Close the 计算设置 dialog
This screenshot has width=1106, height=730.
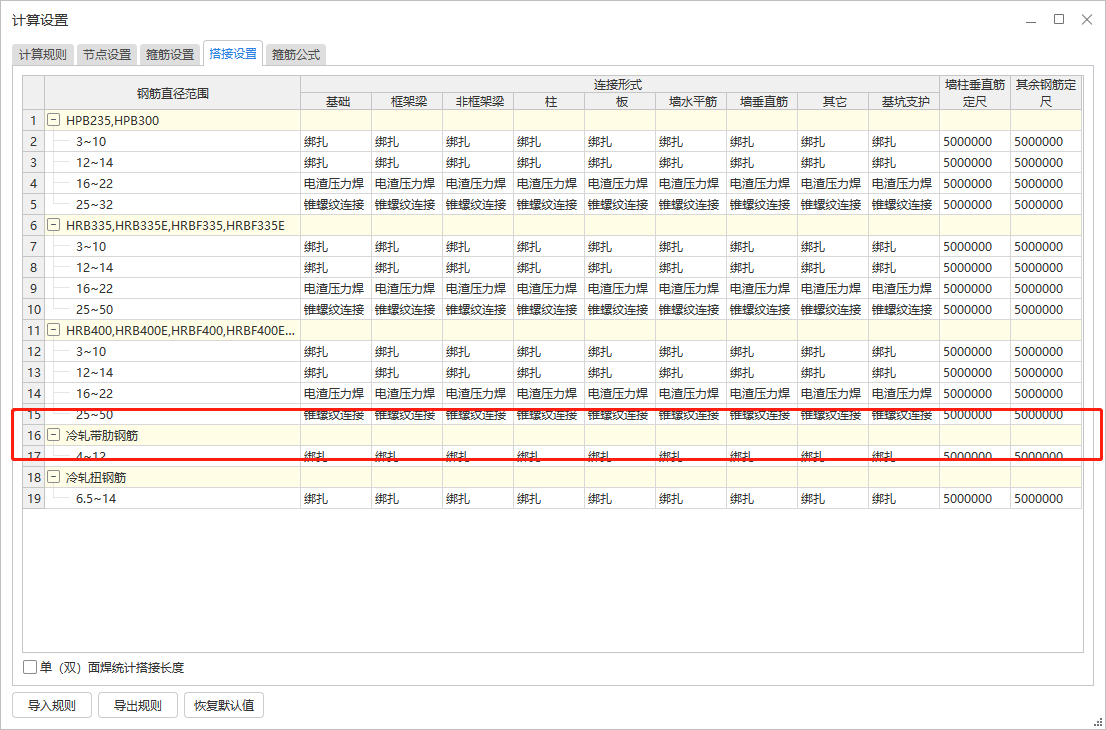(x=1087, y=20)
